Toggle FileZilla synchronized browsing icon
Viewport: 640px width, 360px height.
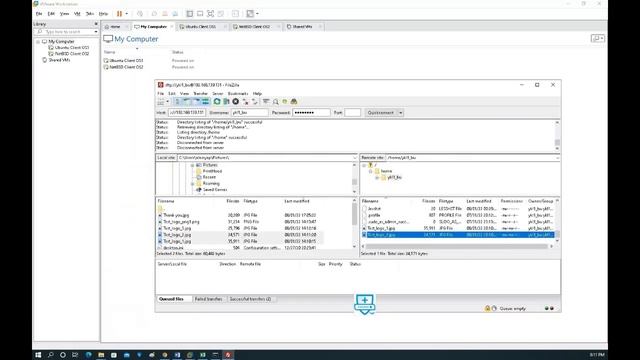[x=285, y=102]
